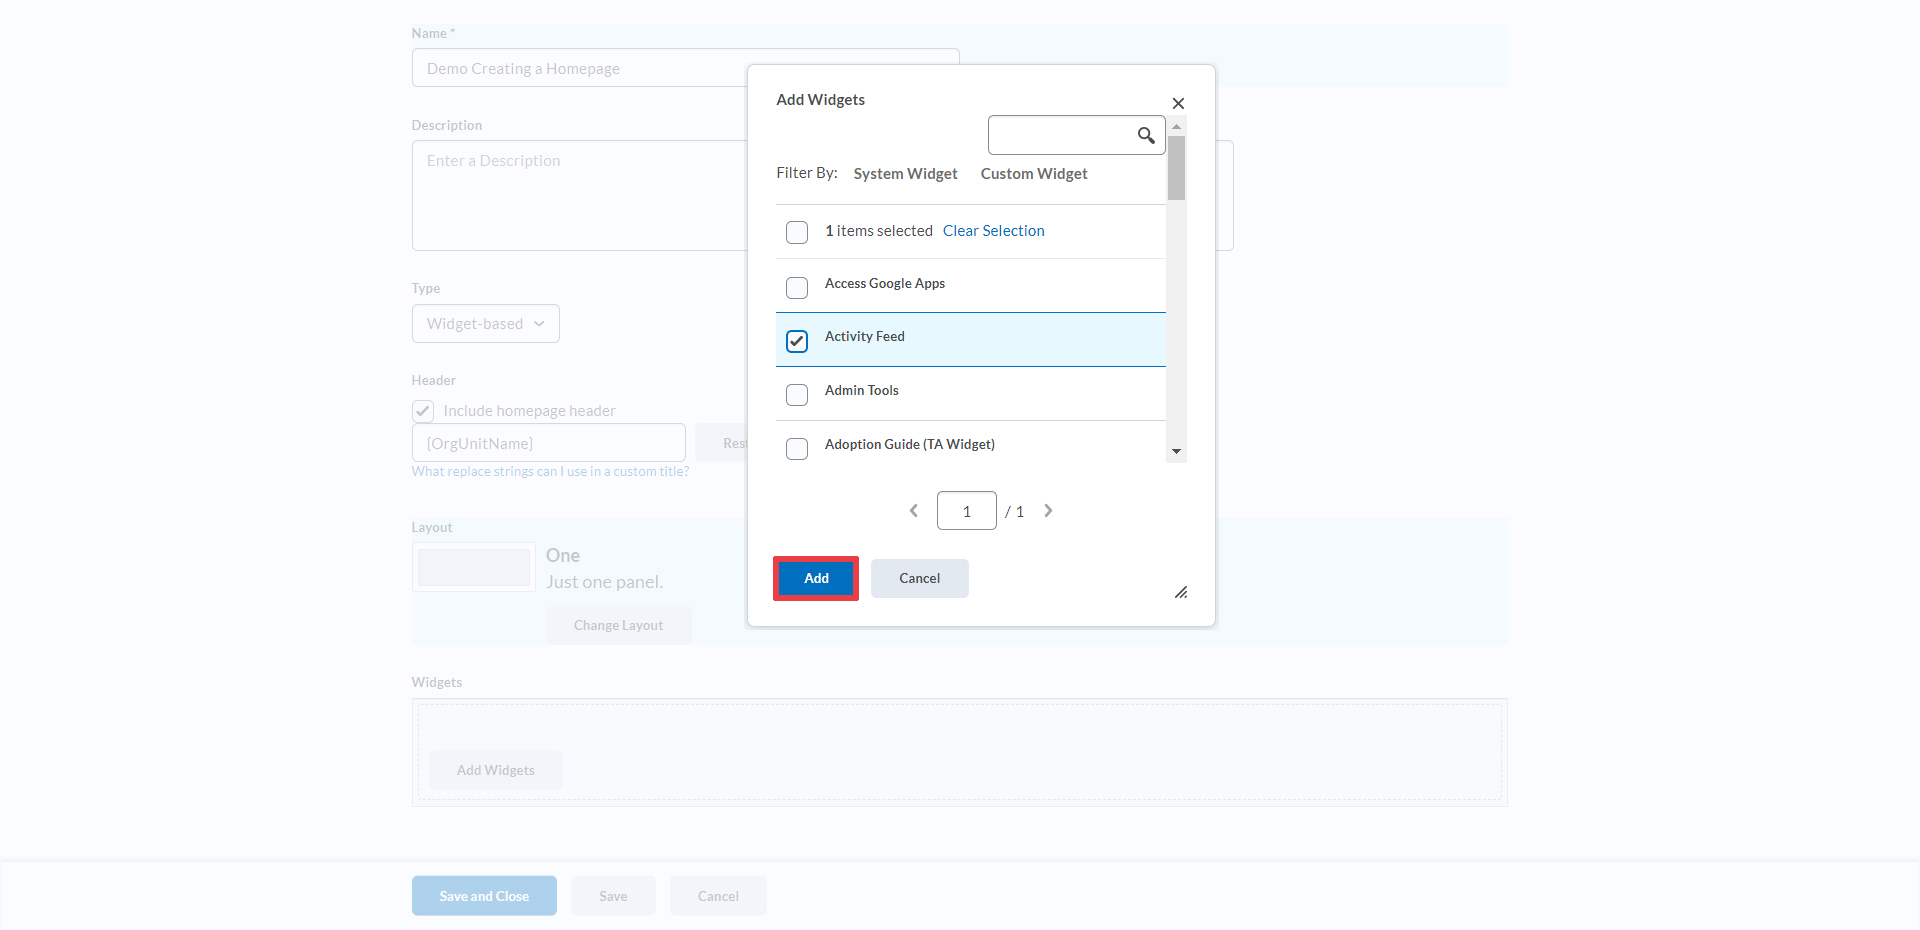Select Adoption Guide (TA Widget) checkbox

tap(797, 449)
